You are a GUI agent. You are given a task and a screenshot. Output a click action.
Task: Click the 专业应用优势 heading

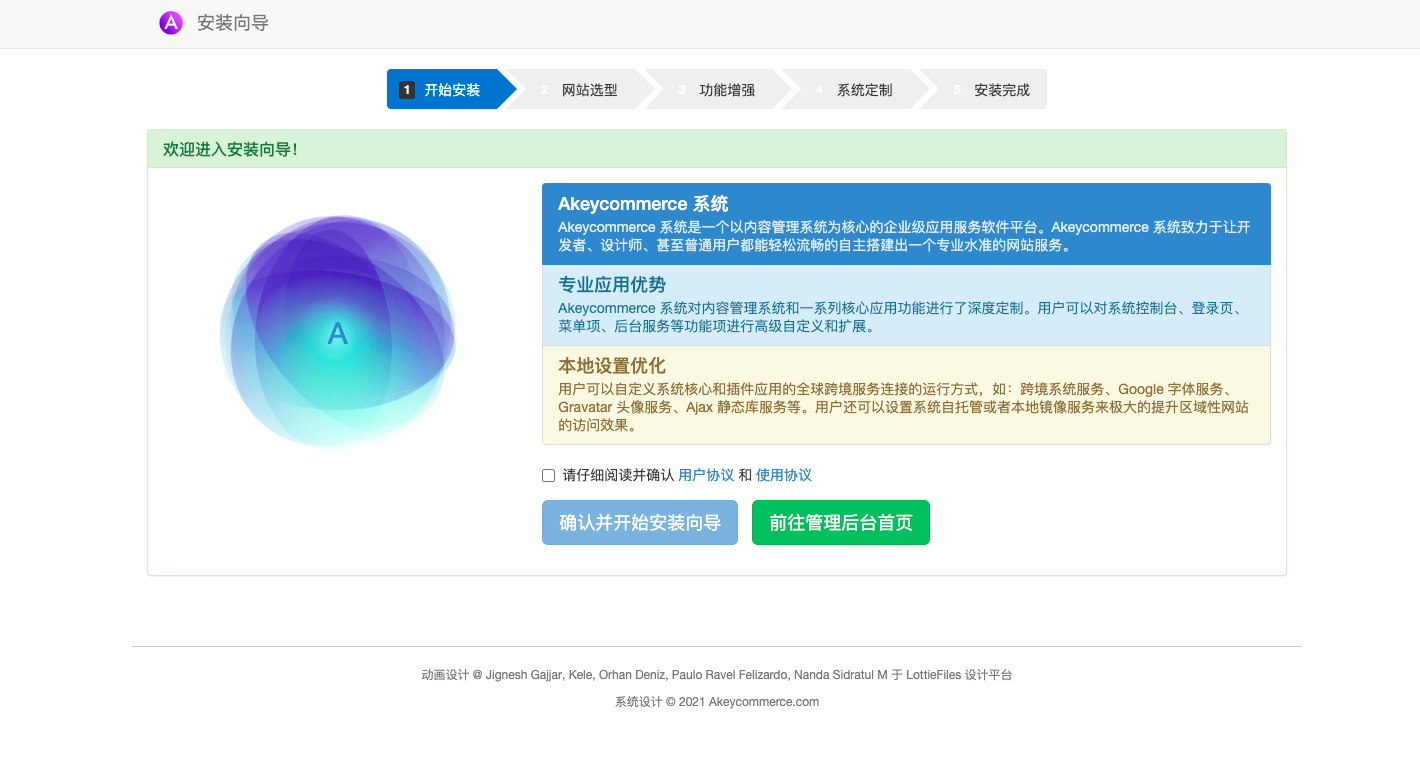[x=612, y=285]
